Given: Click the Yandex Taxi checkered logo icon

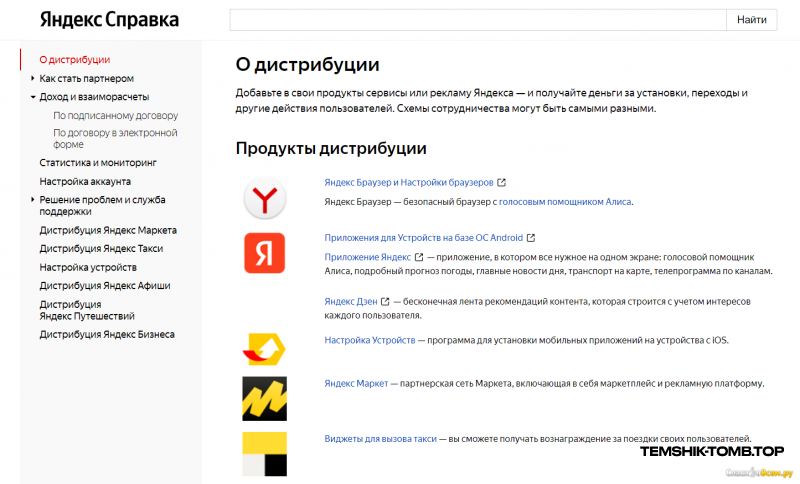Looking at the screenshot, I should tap(264, 454).
